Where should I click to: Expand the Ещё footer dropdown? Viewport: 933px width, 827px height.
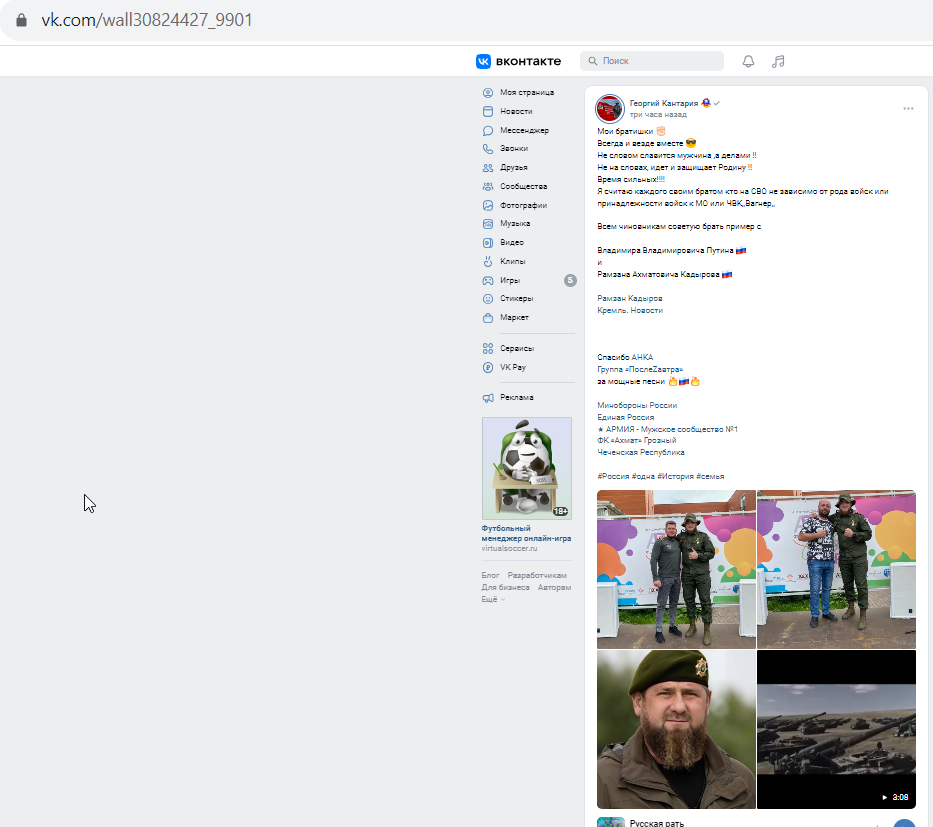point(493,600)
